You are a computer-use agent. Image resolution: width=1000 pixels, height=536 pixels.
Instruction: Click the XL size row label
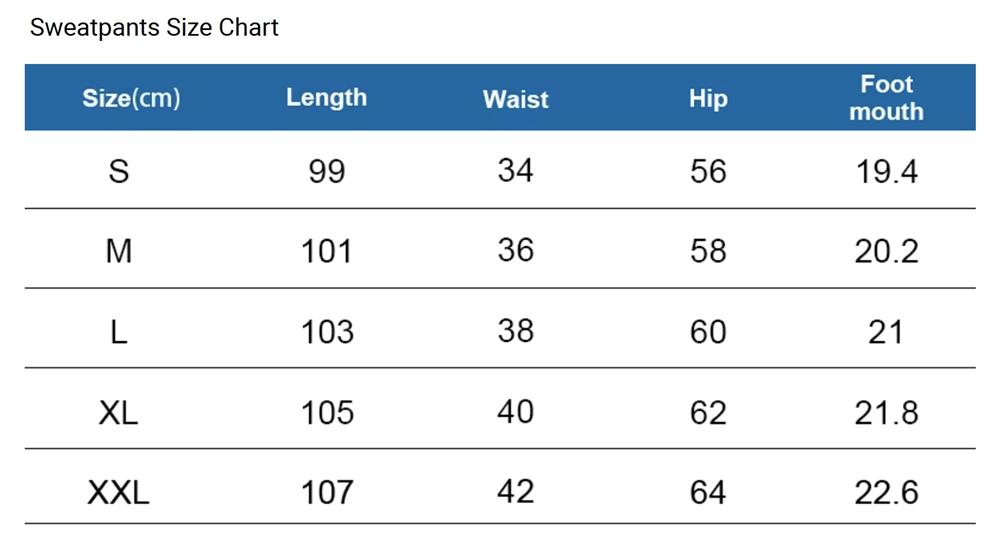(x=119, y=412)
